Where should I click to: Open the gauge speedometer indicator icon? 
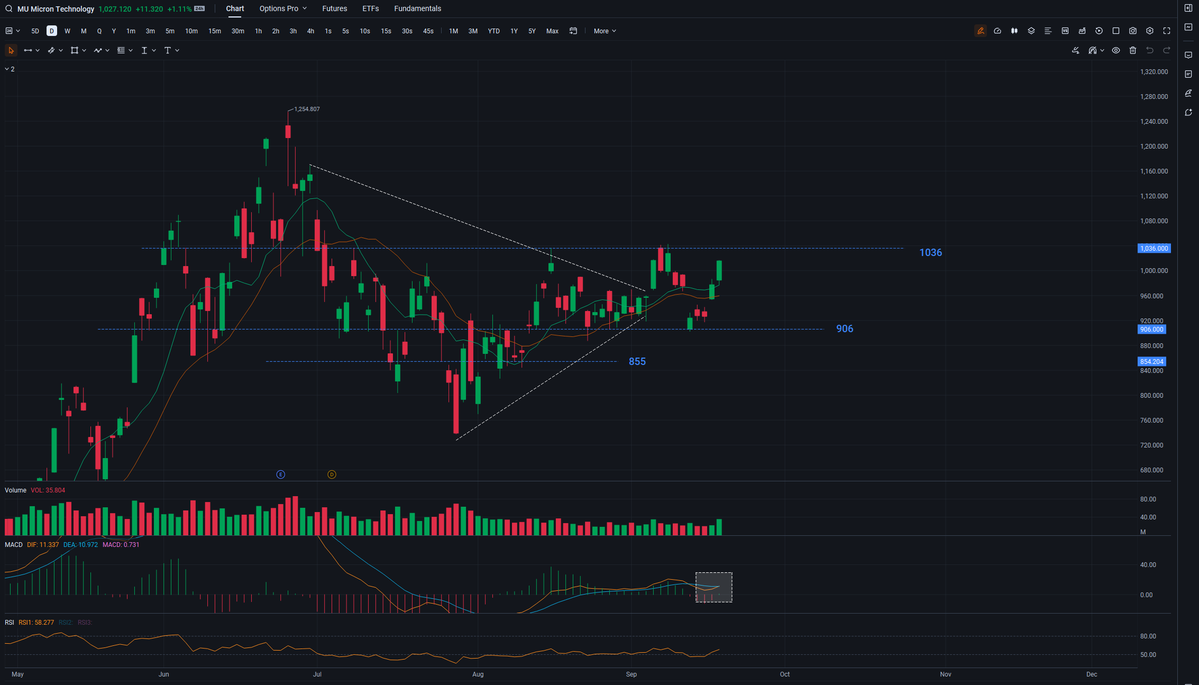click(x=997, y=31)
